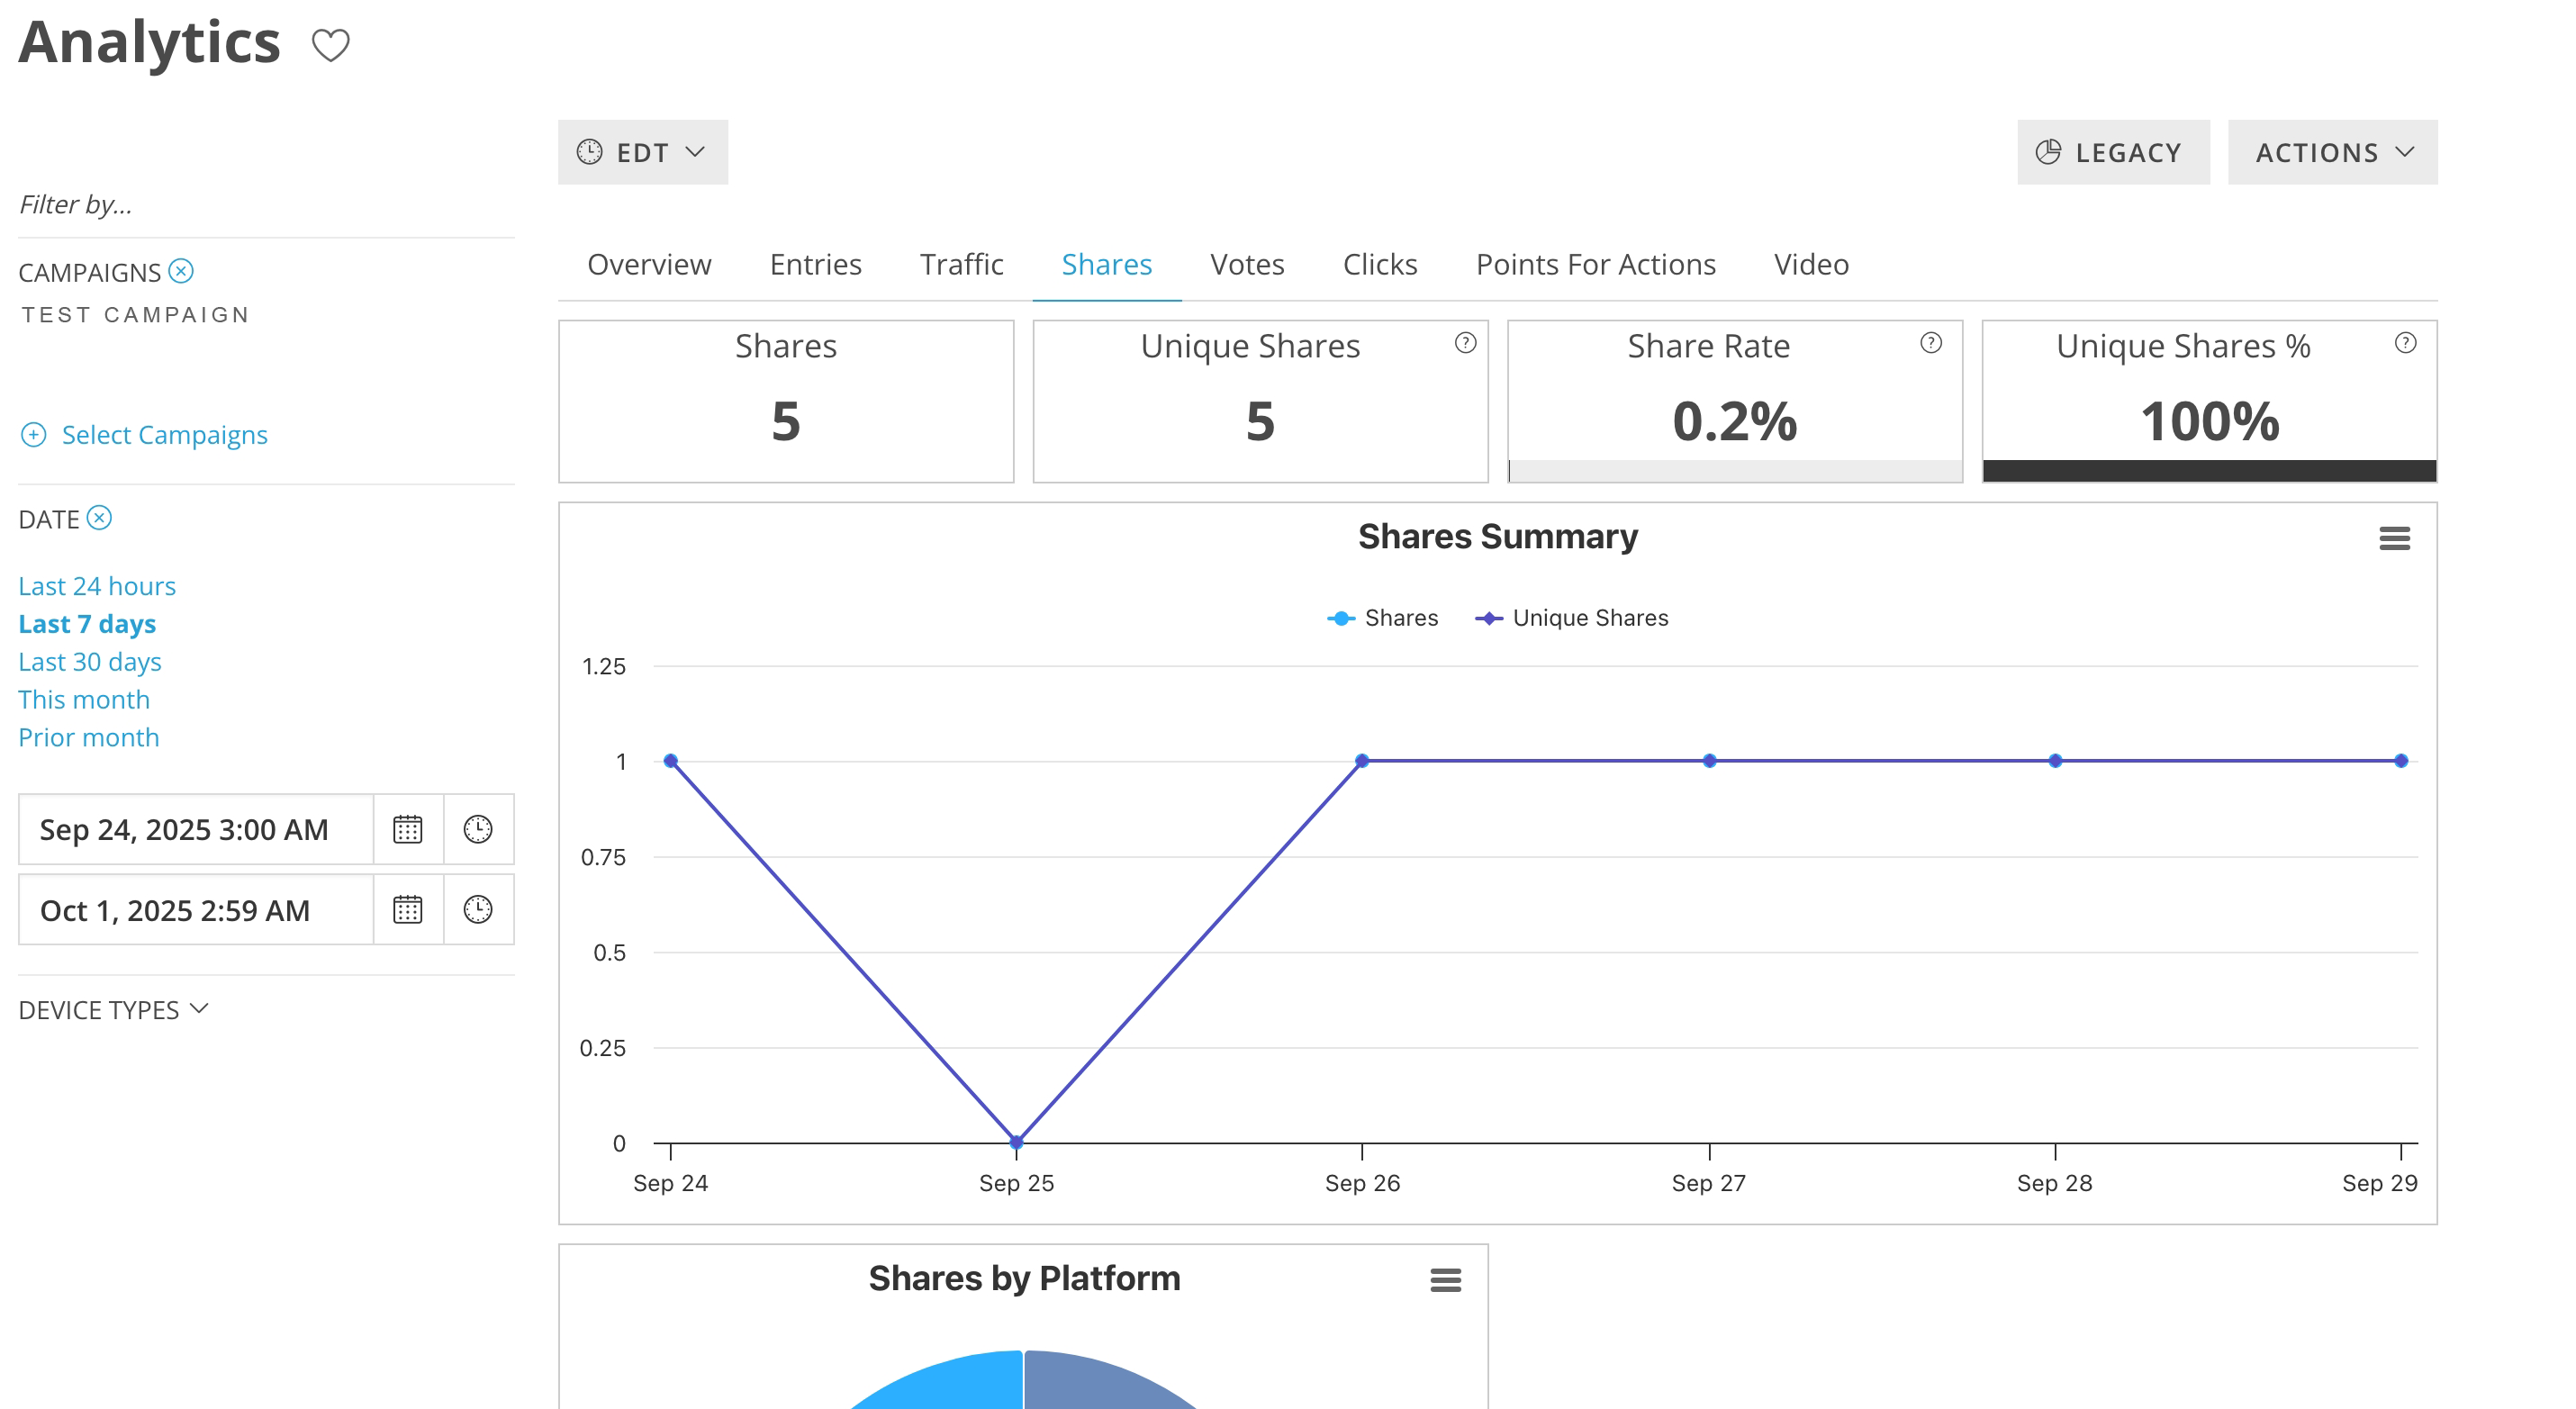The width and height of the screenshot is (2576, 1409).
Task: Click the Shares Summary chart hamburger menu
Action: point(2395,538)
